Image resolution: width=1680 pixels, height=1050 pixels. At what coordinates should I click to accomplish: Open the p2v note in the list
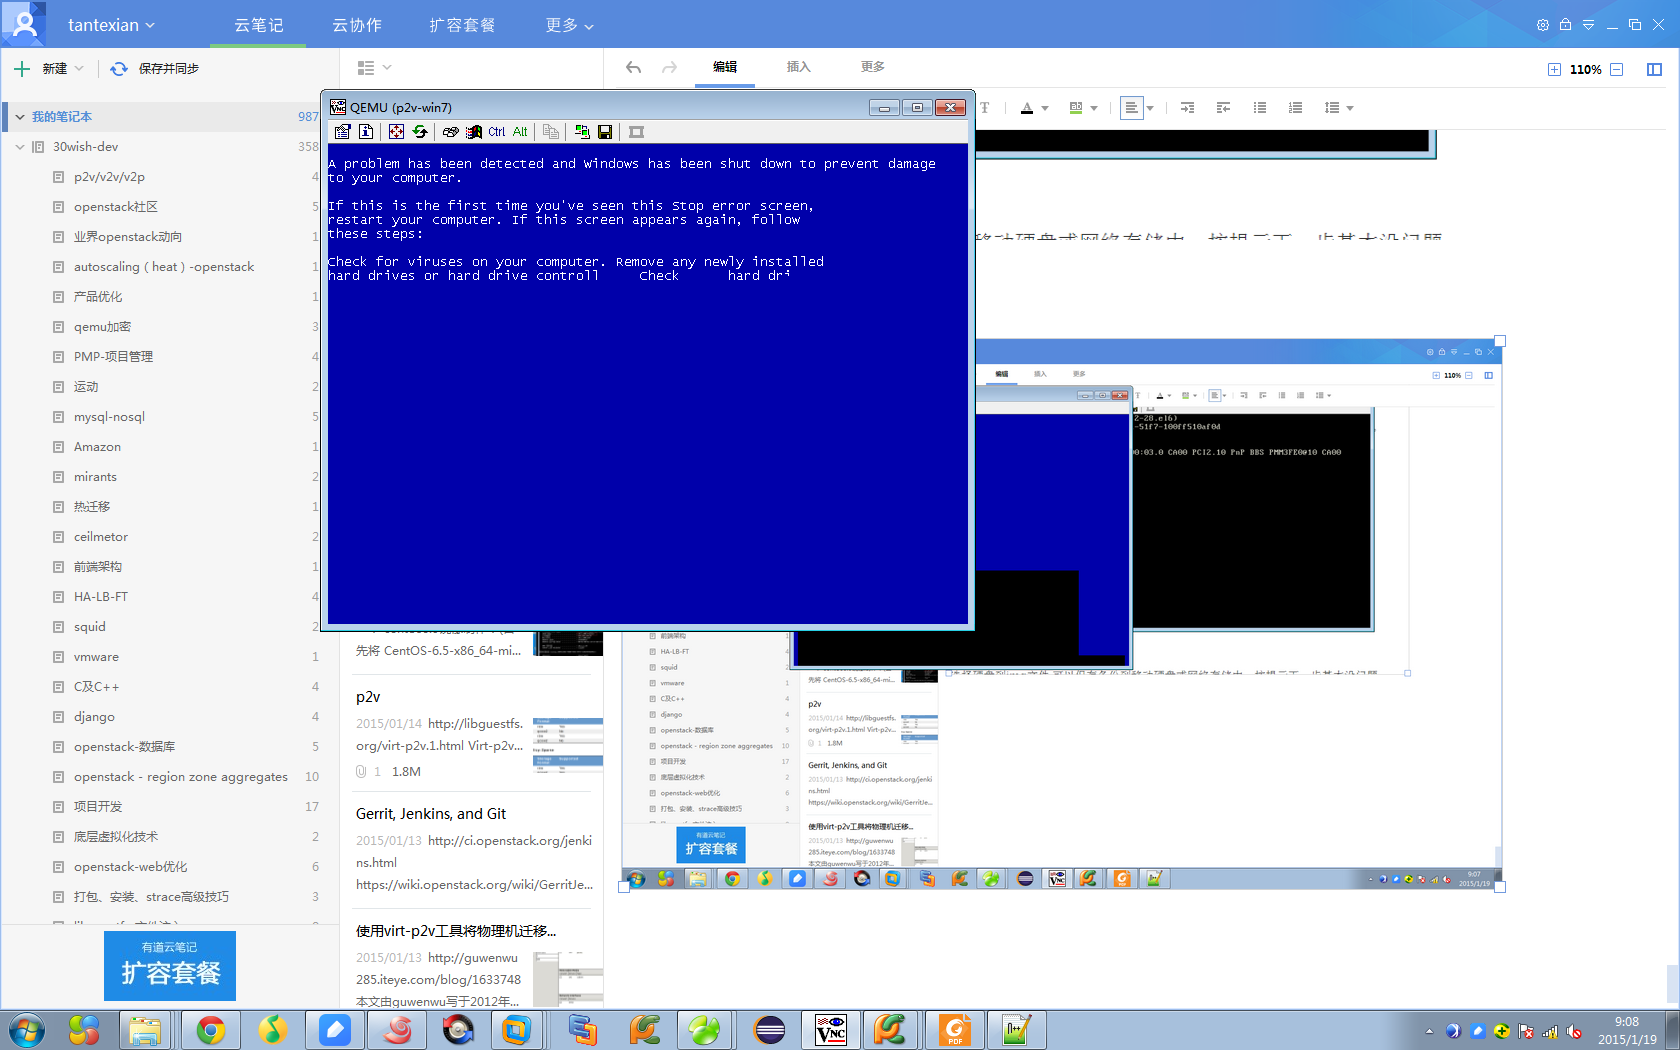[472, 733]
